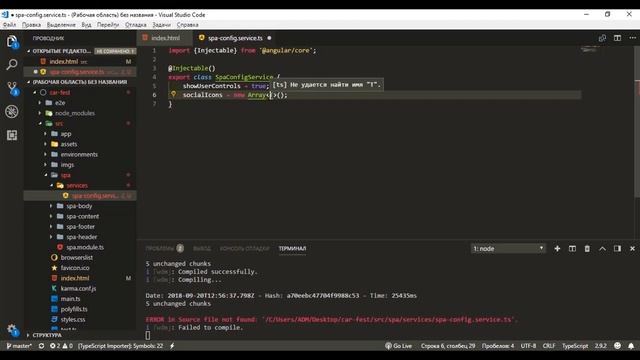Viewport: 640px width, 360px height.
Task: Click TypeScript Importer Symbols status item
Action: click(x=120, y=346)
